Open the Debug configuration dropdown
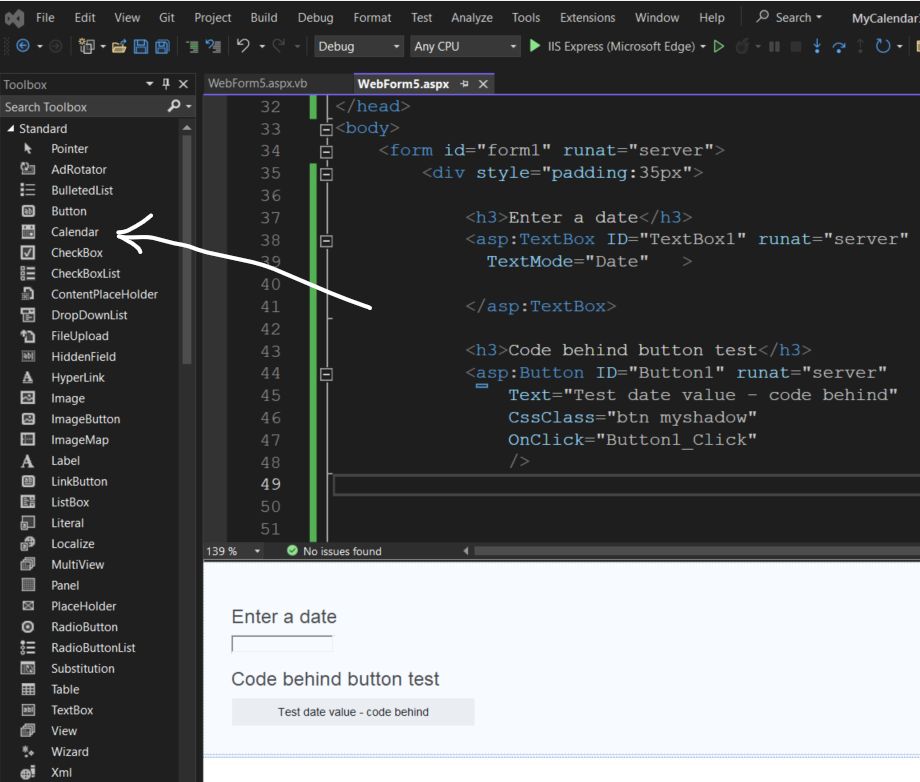Viewport: 920px width, 782px height. pyautogui.click(x=358, y=46)
